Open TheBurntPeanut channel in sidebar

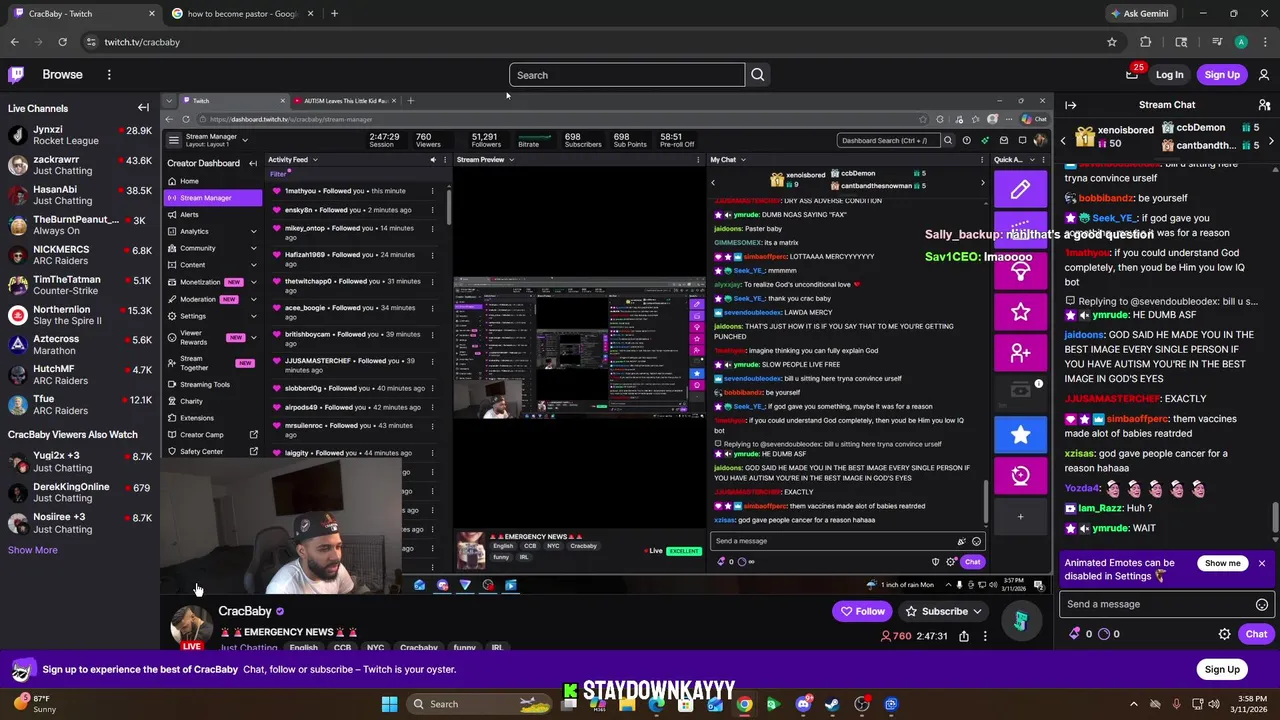click(80, 225)
